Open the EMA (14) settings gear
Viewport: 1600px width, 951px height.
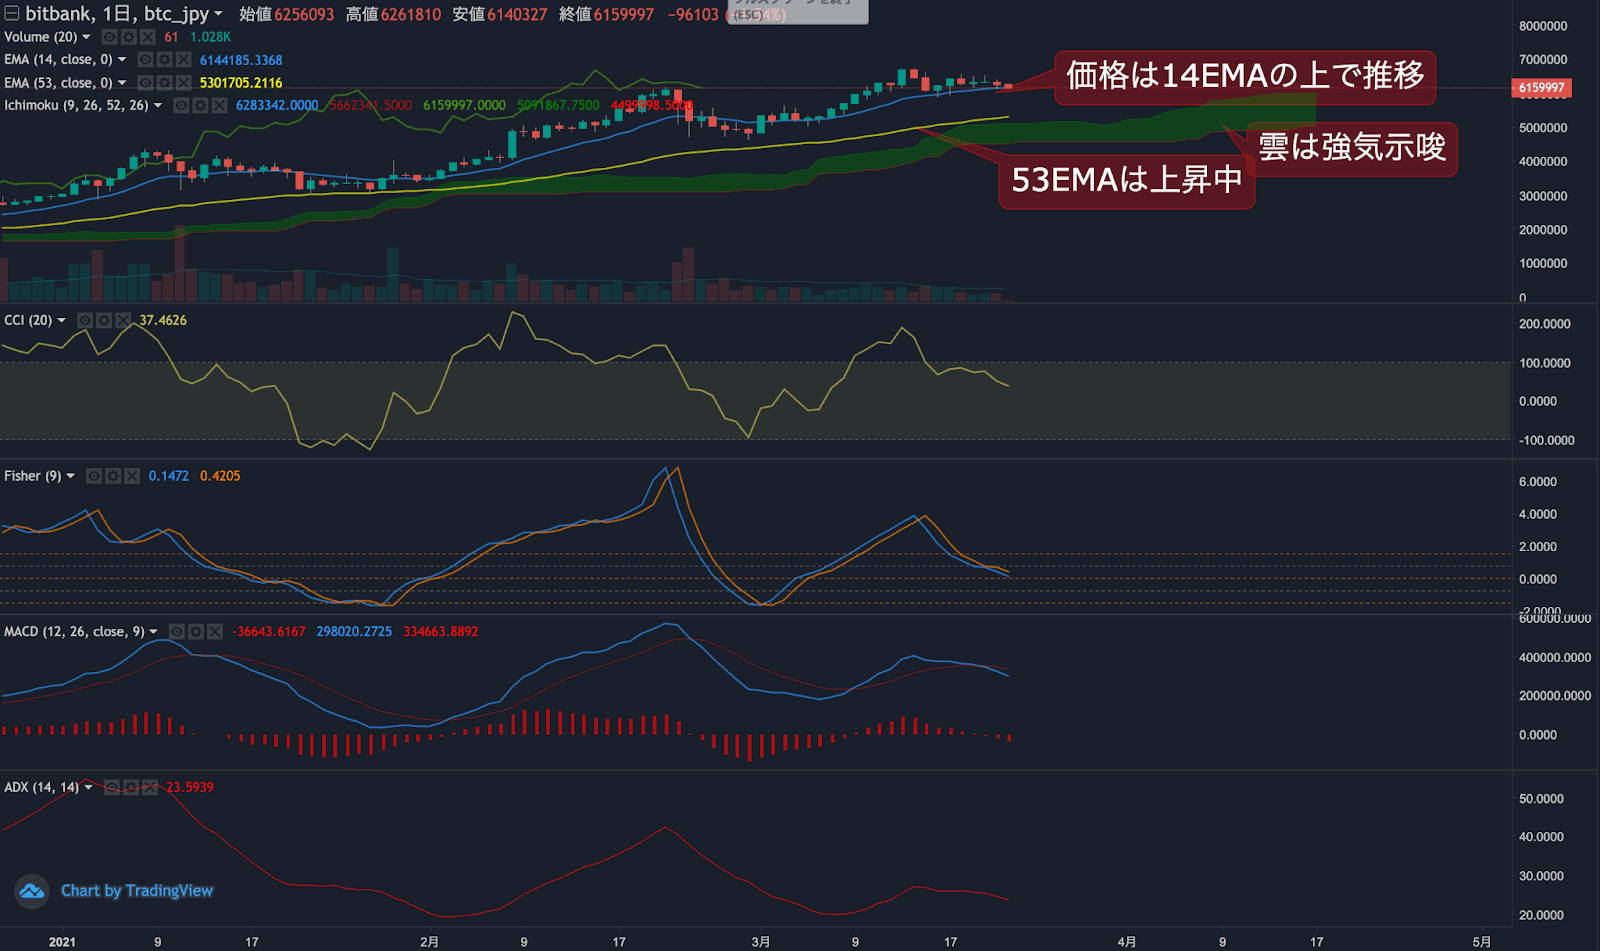point(164,60)
